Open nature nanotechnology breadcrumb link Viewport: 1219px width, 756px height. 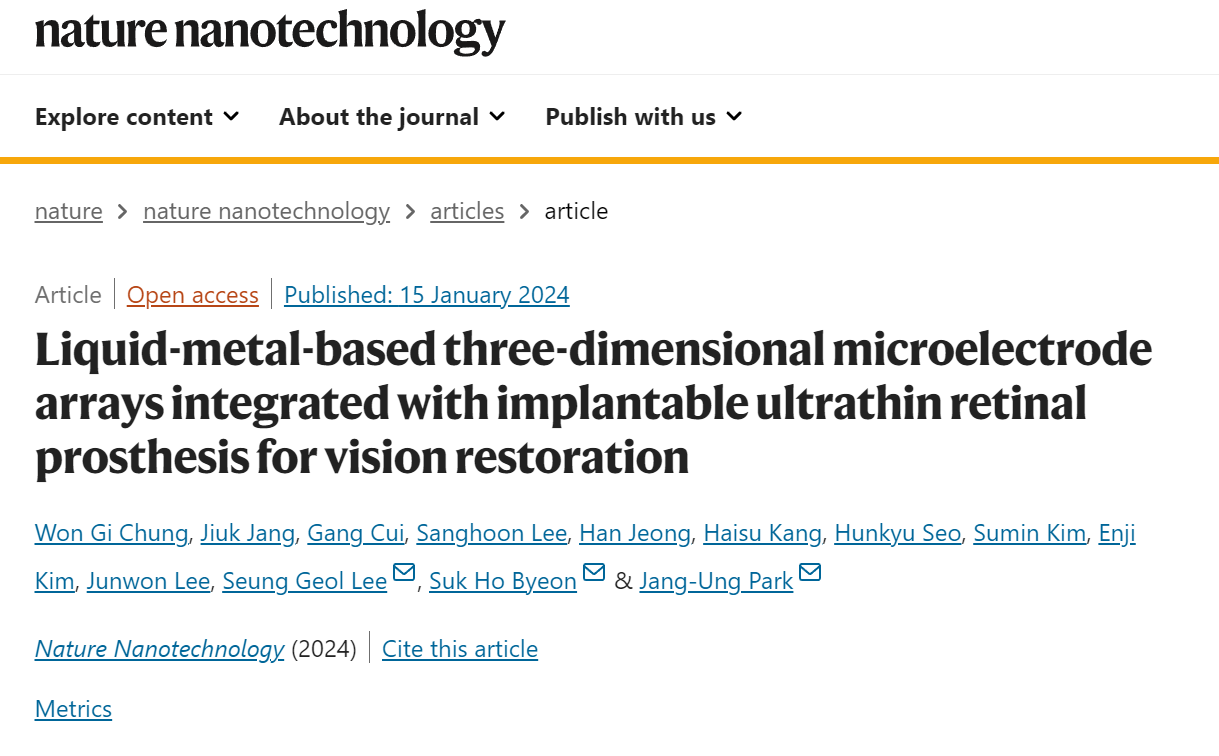click(266, 211)
